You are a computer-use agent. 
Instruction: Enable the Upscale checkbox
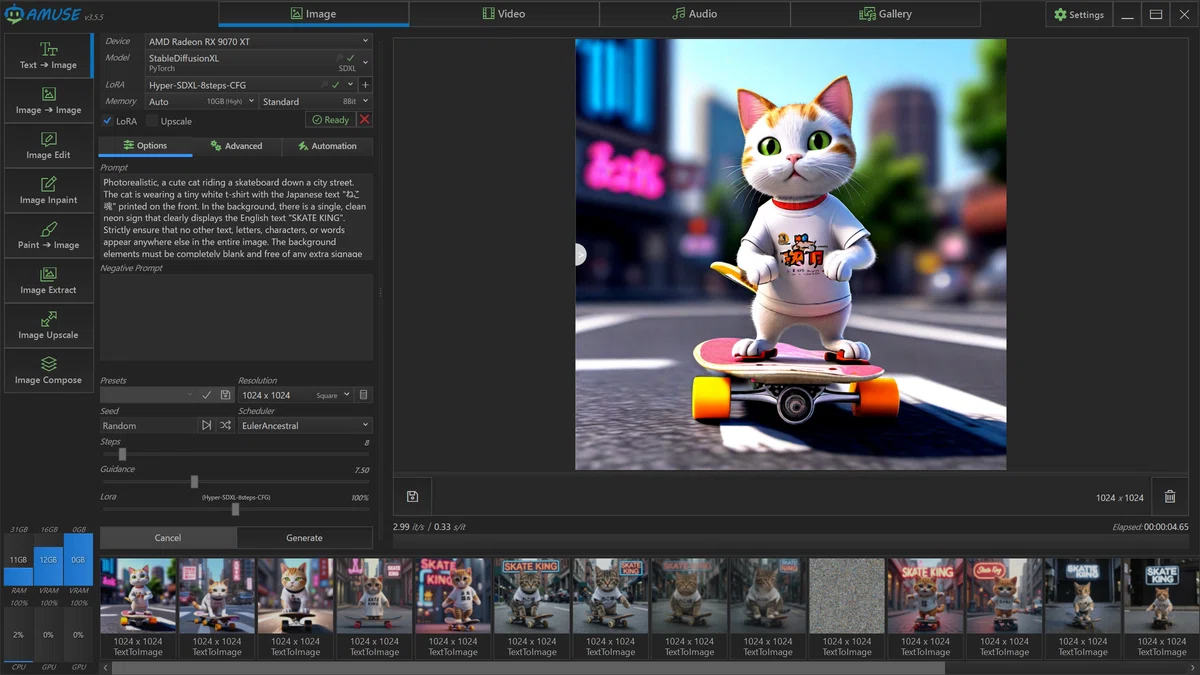152,121
